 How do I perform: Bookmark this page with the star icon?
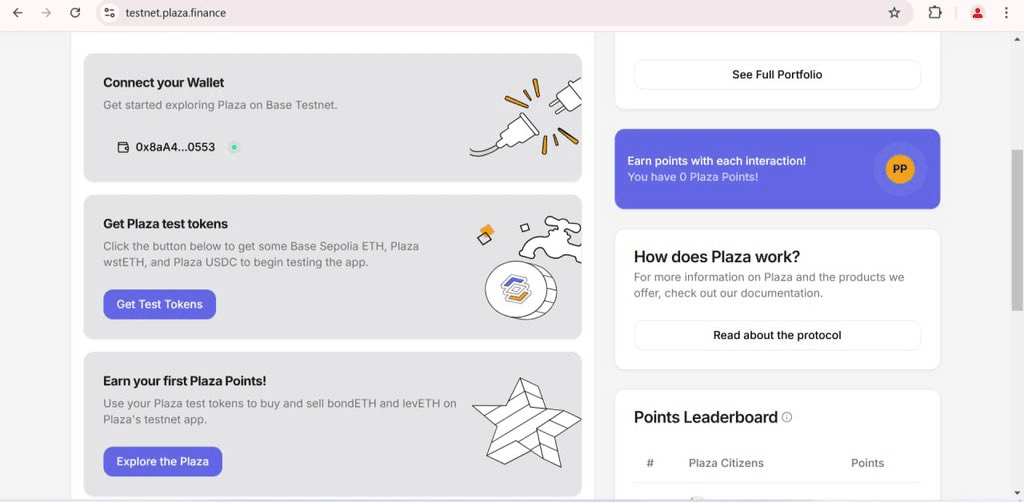(894, 13)
